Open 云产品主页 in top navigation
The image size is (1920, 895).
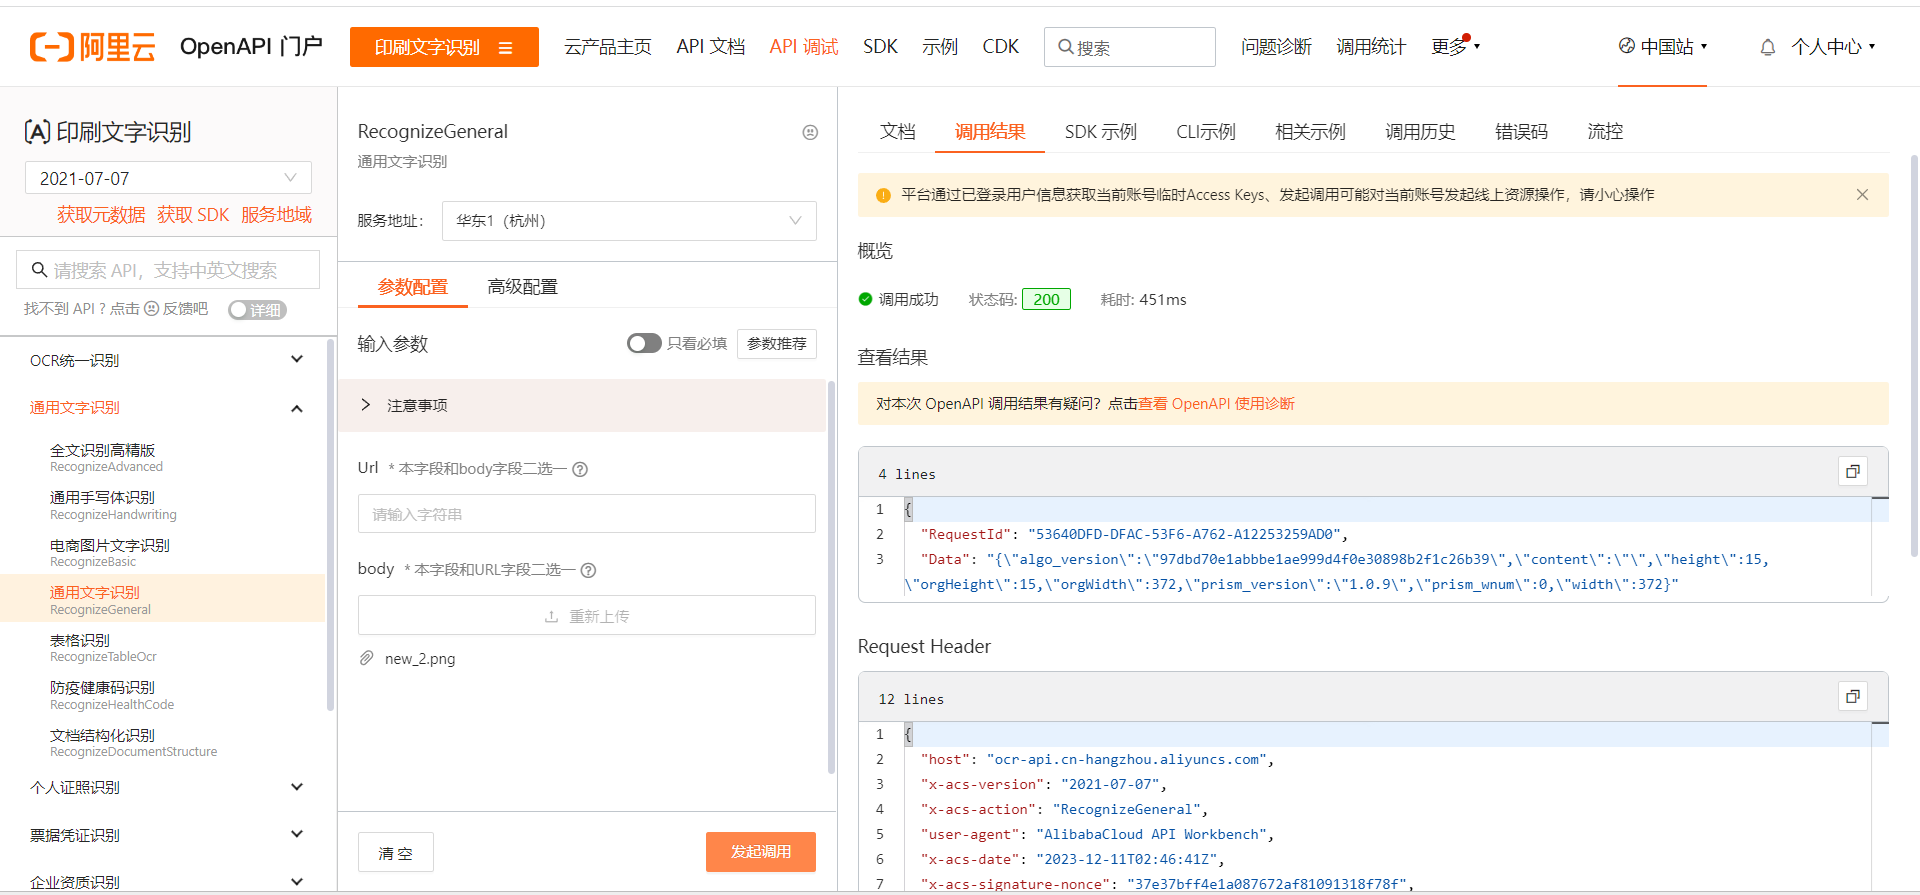click(608, 47)
